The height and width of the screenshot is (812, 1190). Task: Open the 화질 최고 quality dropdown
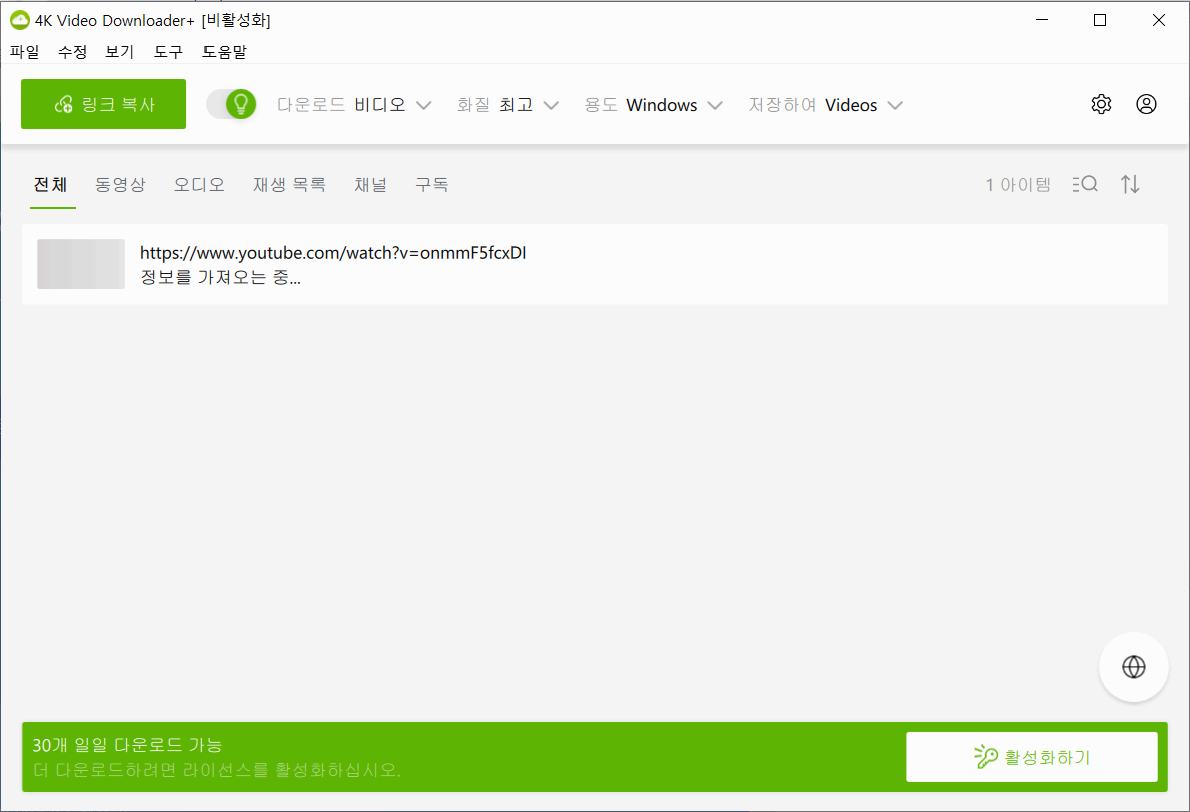click(508, 105)
